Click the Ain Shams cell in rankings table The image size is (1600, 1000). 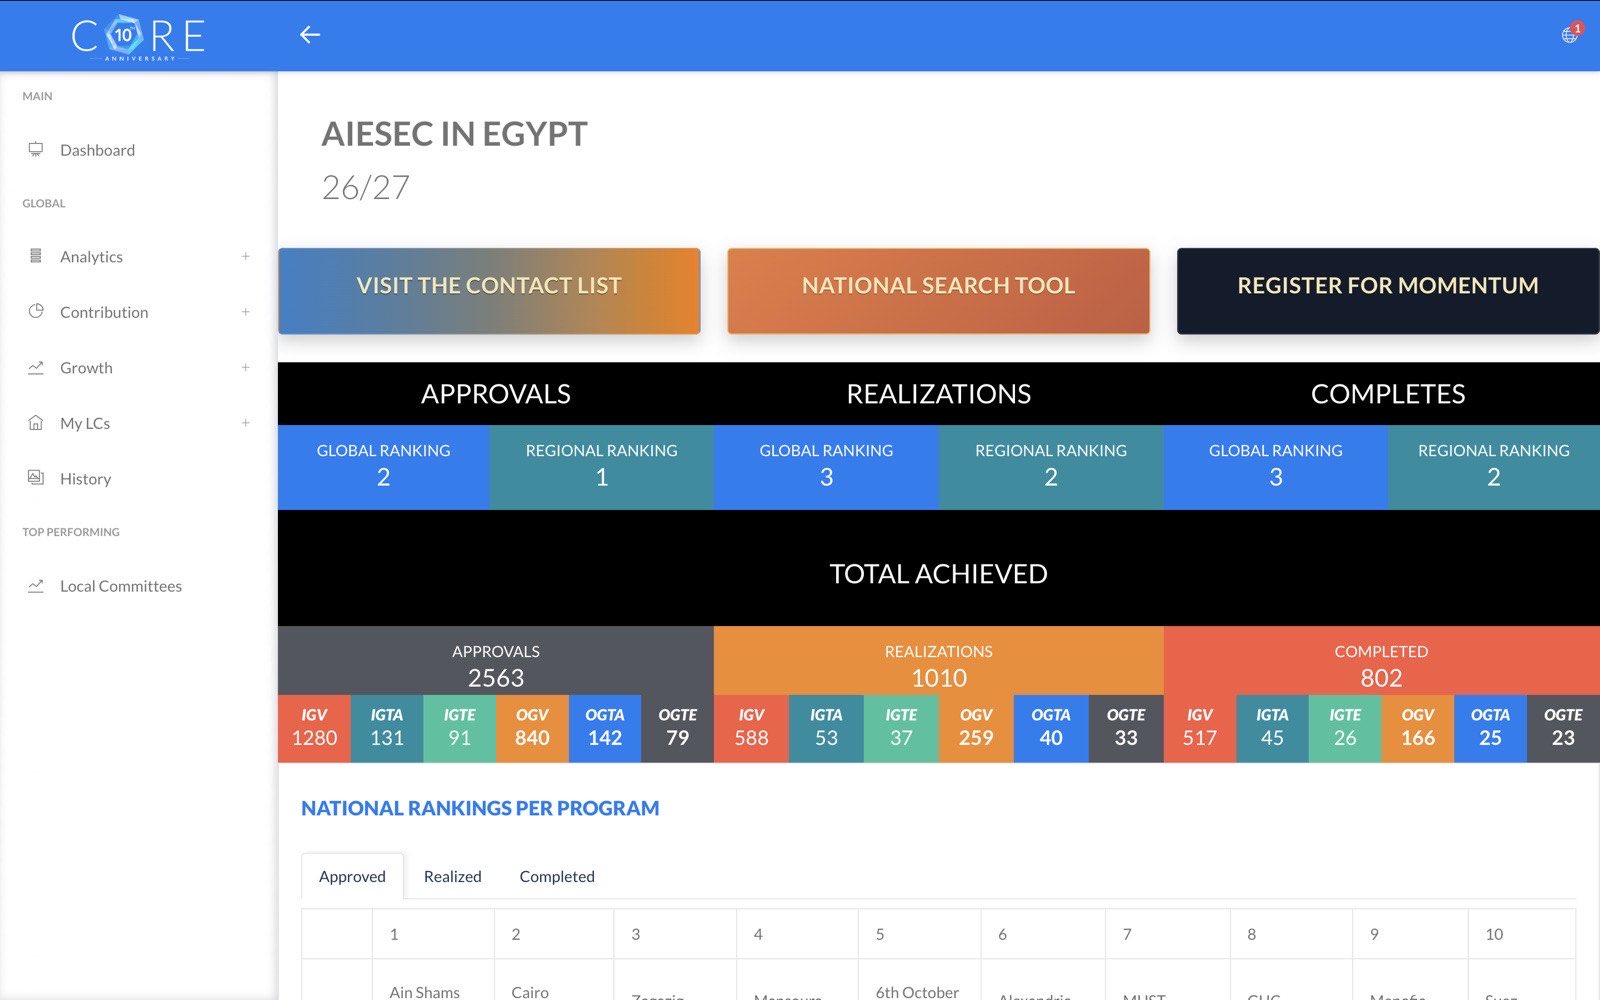point(433,981)
